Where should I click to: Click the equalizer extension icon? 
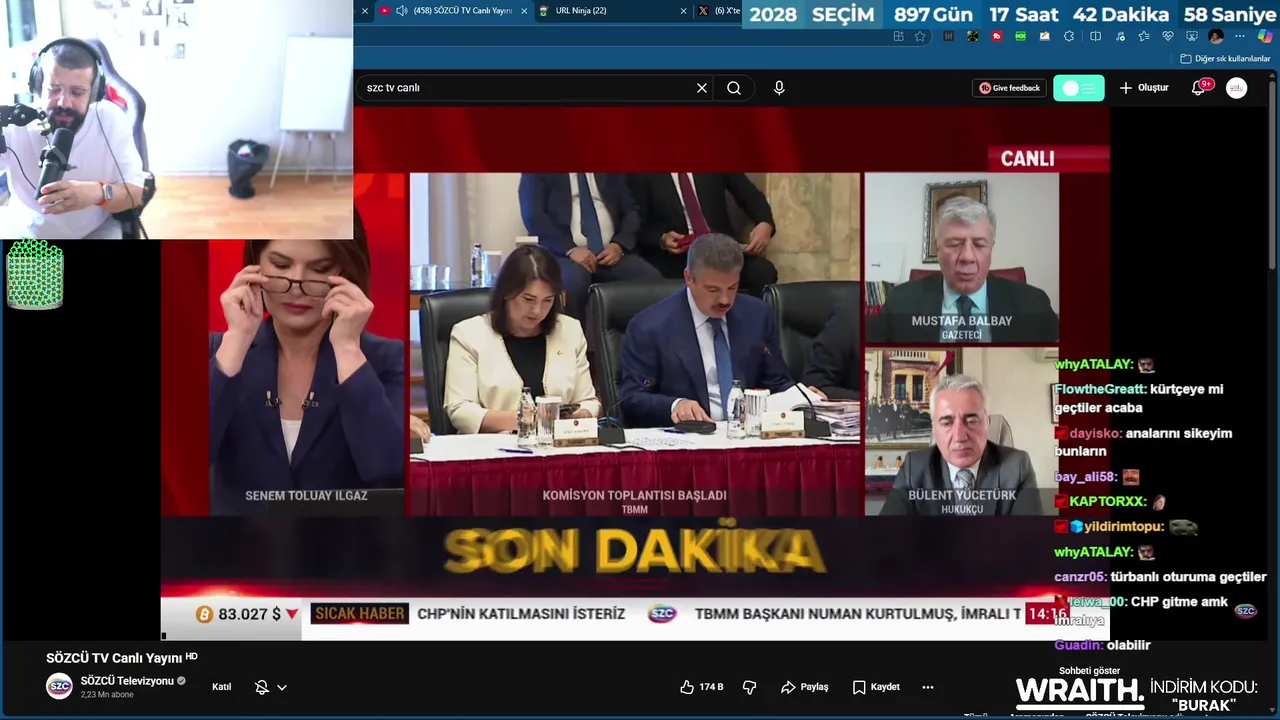pyautogui.click(x=948, y=36)
